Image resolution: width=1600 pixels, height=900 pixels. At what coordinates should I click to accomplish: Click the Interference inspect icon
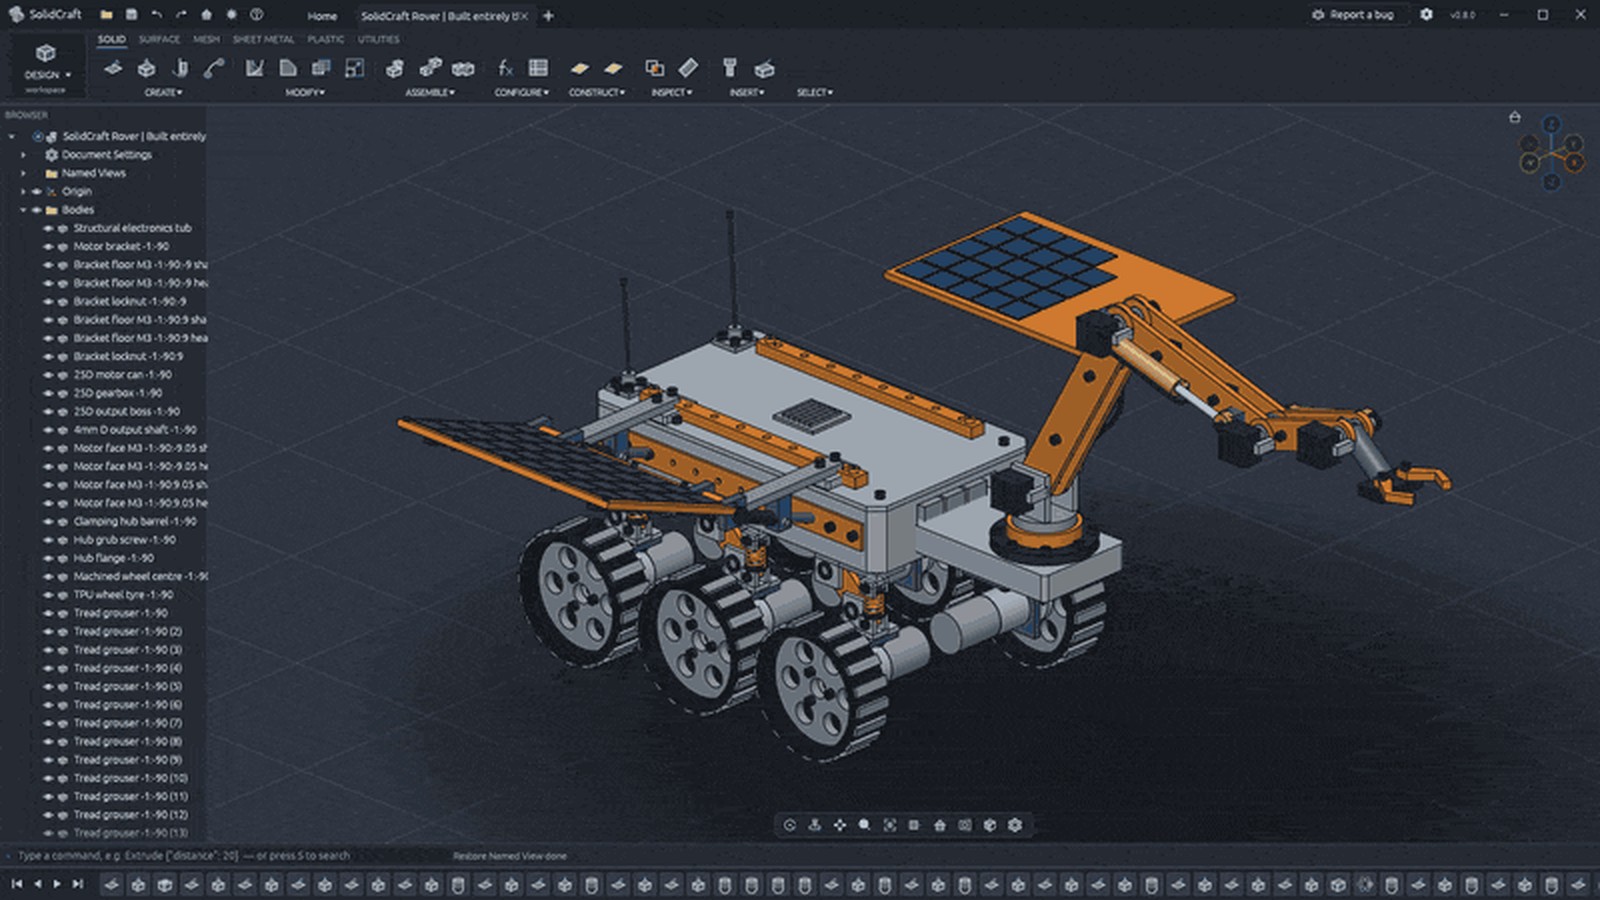click(654, 68)
